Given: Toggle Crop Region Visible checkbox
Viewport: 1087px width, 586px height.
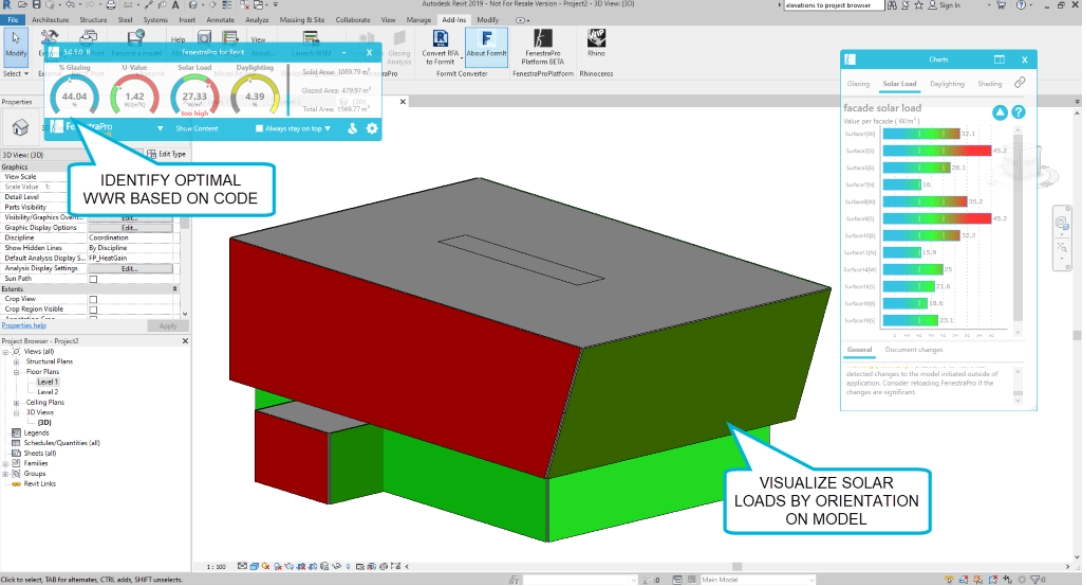Looking at the screenshot, I should (94, 309).
